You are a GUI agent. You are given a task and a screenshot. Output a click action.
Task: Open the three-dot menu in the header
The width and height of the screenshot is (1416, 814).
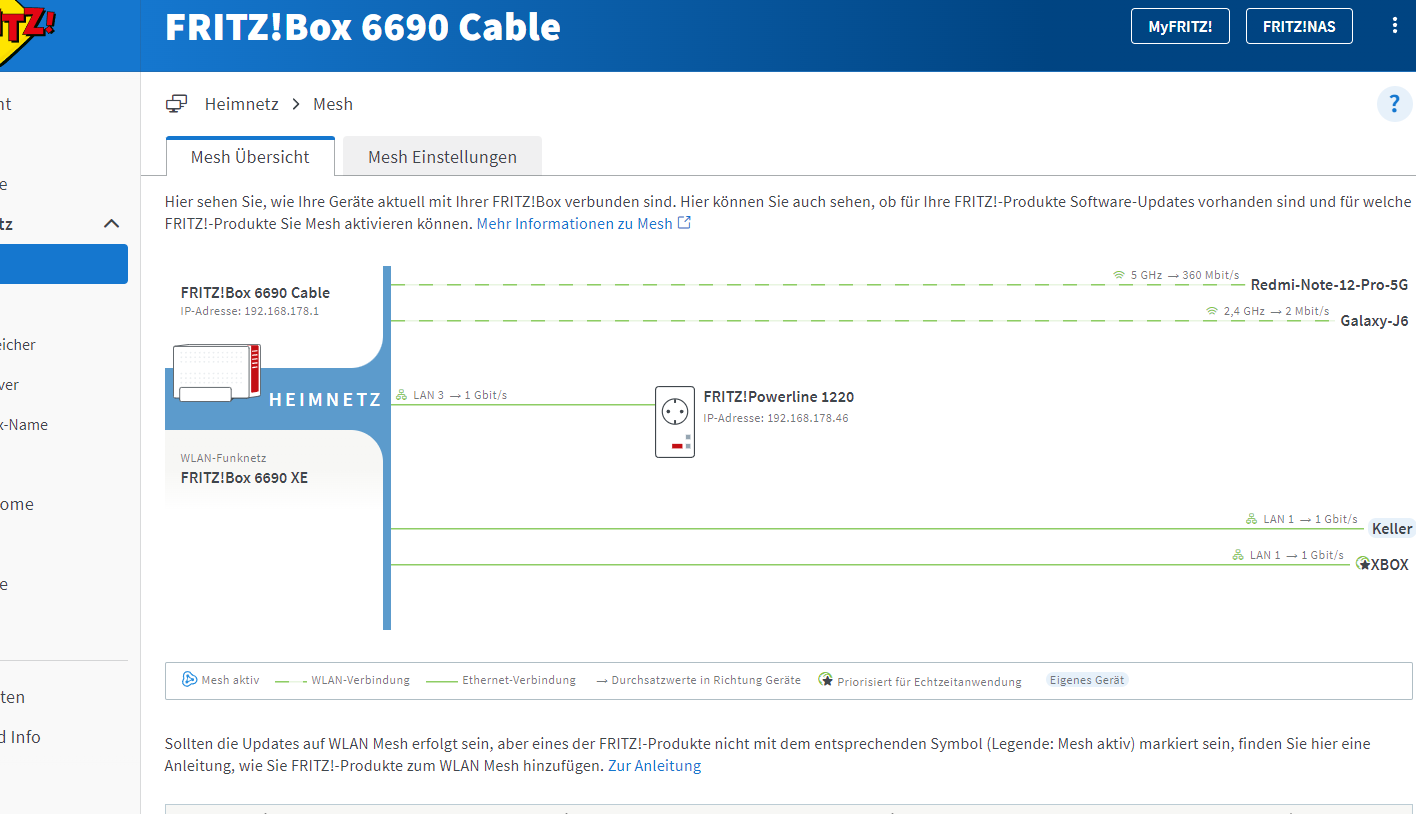point(1395,26)
